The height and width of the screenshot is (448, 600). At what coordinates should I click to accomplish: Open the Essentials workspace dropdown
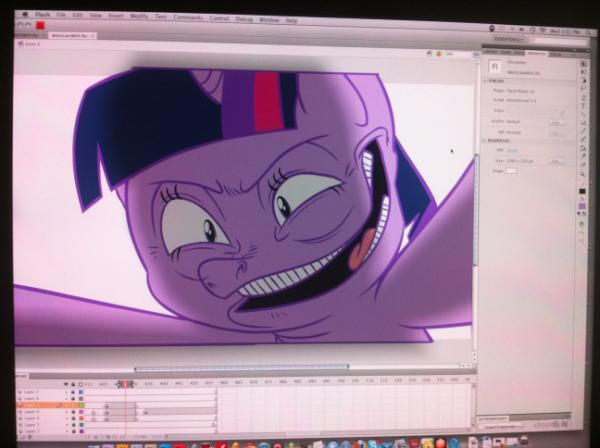pyautogui.click(x=509, y=39)
